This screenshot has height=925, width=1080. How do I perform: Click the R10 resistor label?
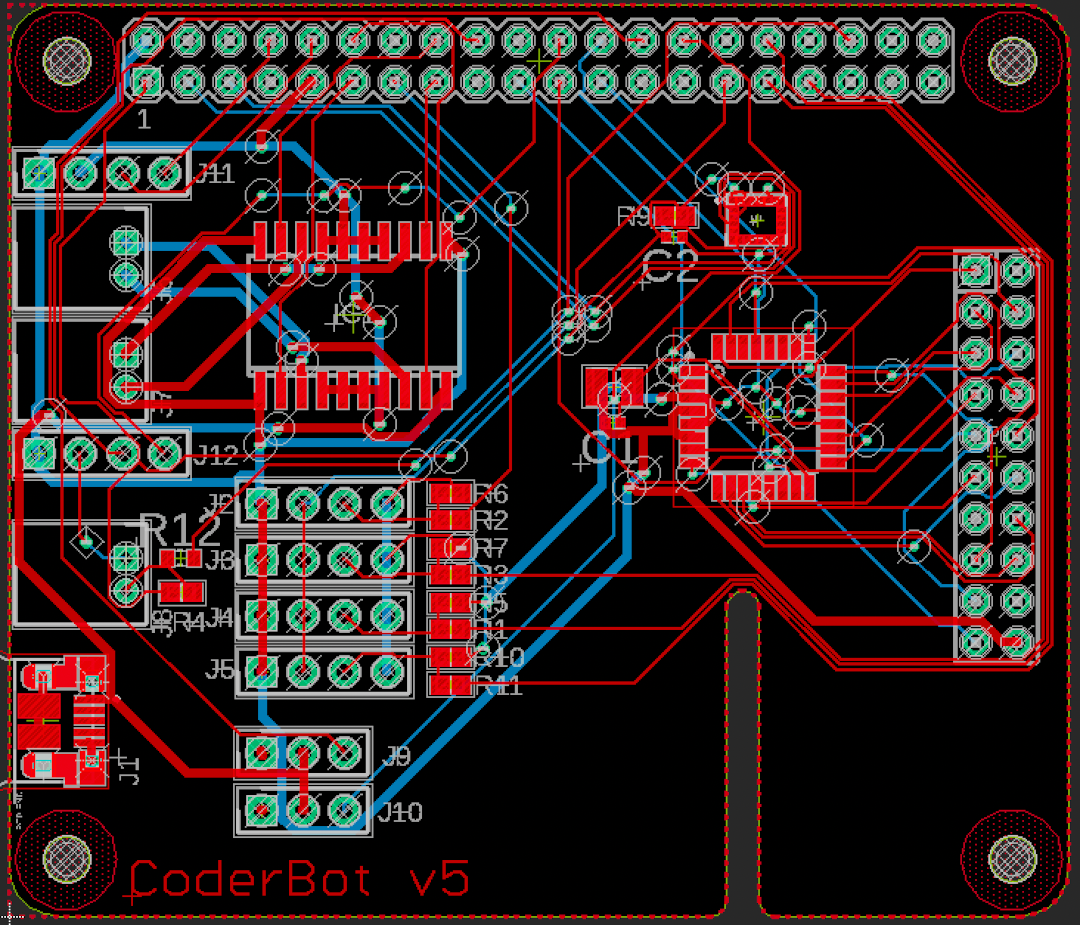pos(499,657)
